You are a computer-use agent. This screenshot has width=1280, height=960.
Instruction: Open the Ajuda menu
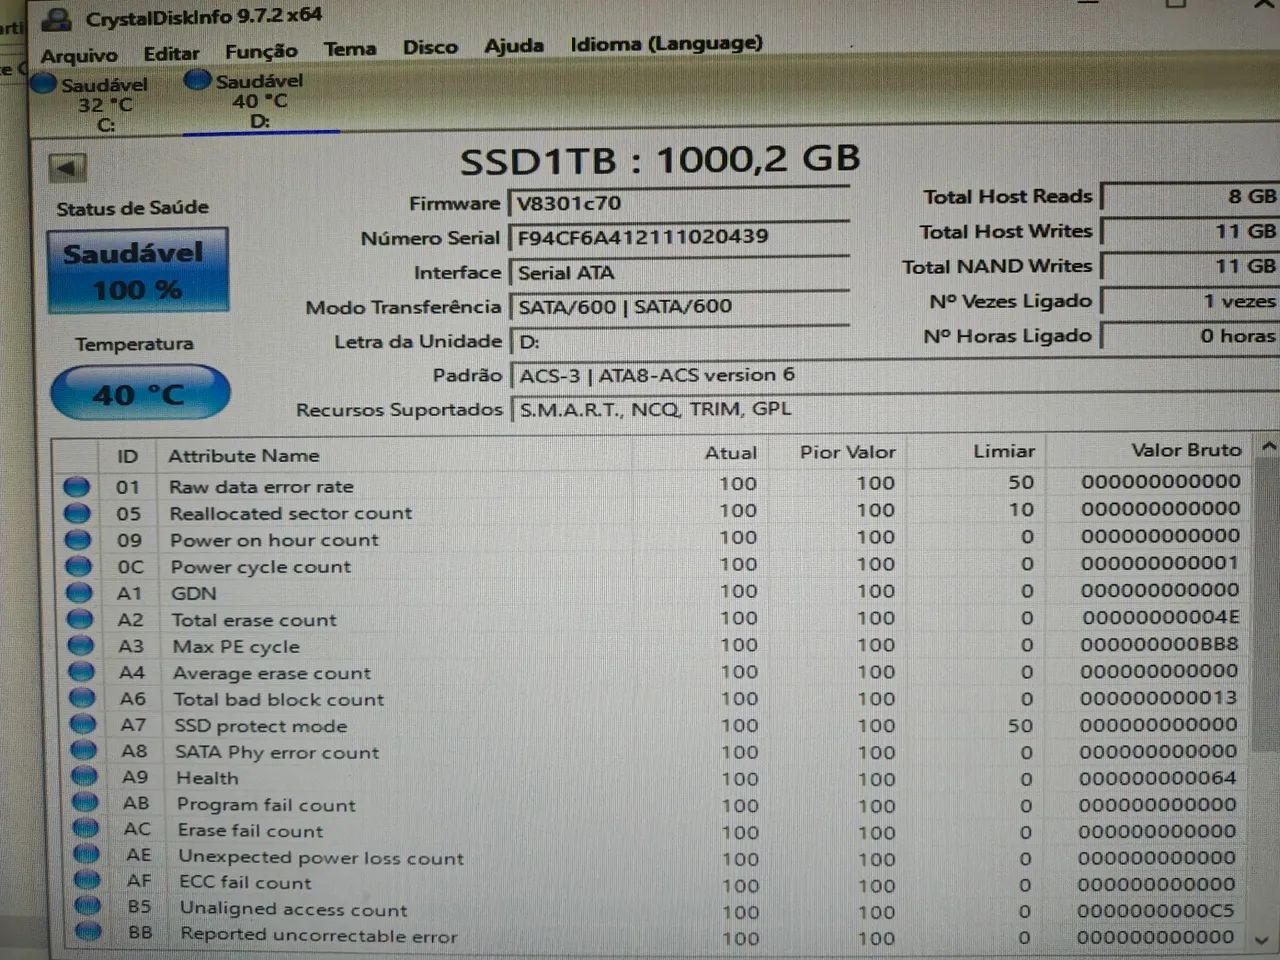tap(514, 45)
